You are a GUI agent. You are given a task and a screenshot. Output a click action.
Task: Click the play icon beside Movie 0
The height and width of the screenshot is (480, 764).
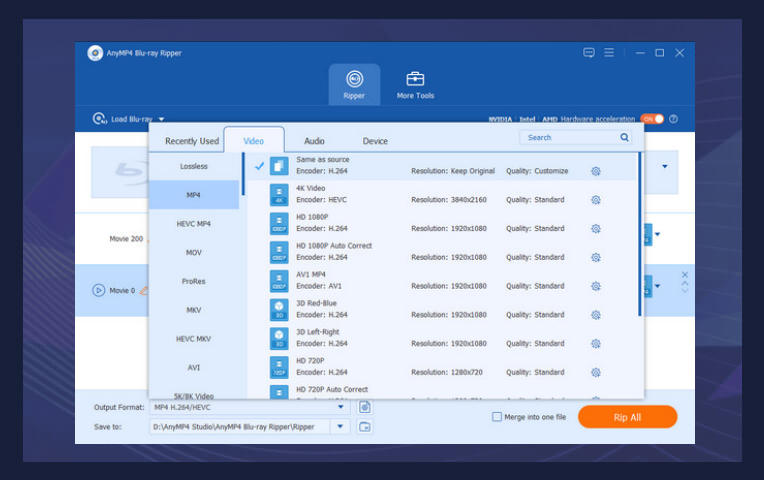(98, 290)
